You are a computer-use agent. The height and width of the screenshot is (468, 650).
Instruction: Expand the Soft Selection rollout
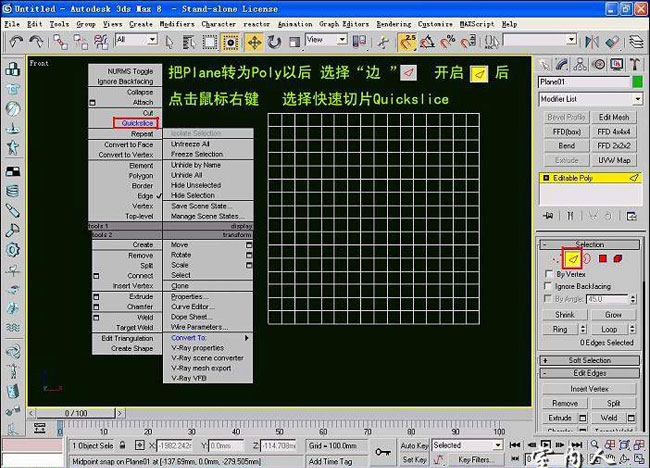589,360
